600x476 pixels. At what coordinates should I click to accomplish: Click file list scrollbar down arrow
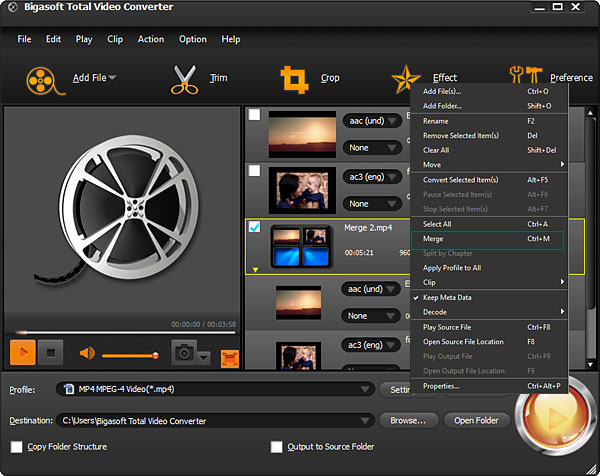click(590, 365)
